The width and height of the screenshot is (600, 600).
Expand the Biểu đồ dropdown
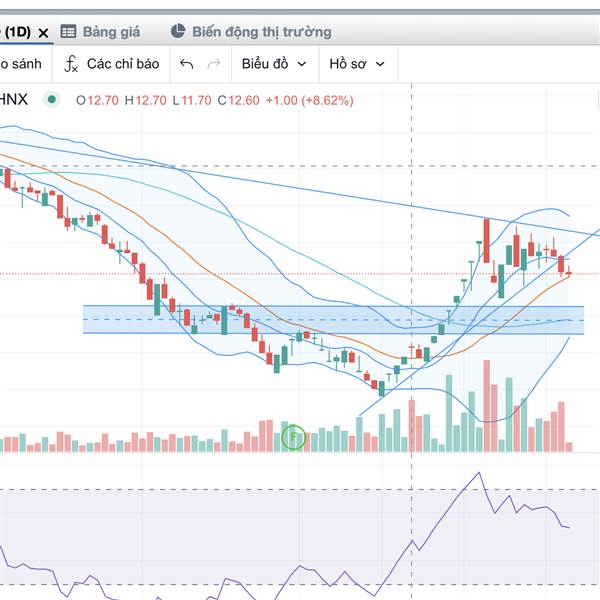click(x=274, y=64)
